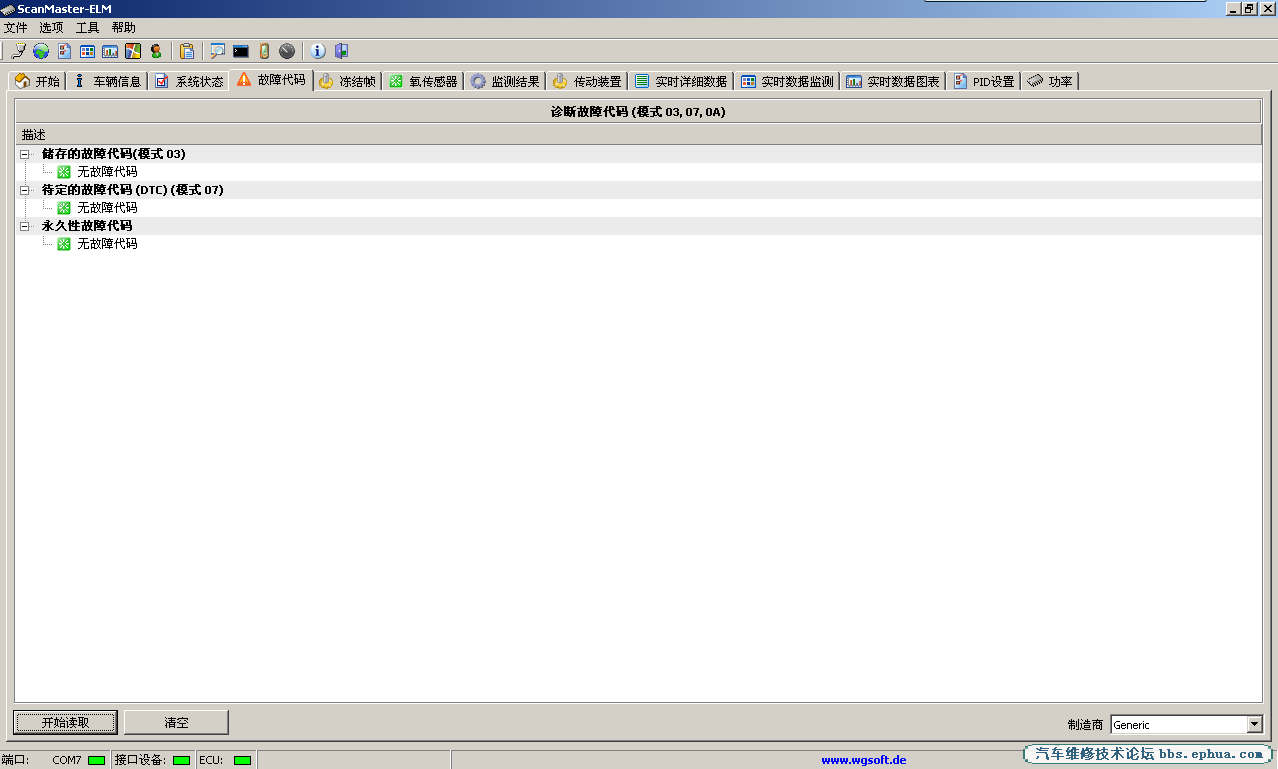This screenshot has width=1278, height=769.
Task: Open the 文件 menu
Action: point(16,28)
